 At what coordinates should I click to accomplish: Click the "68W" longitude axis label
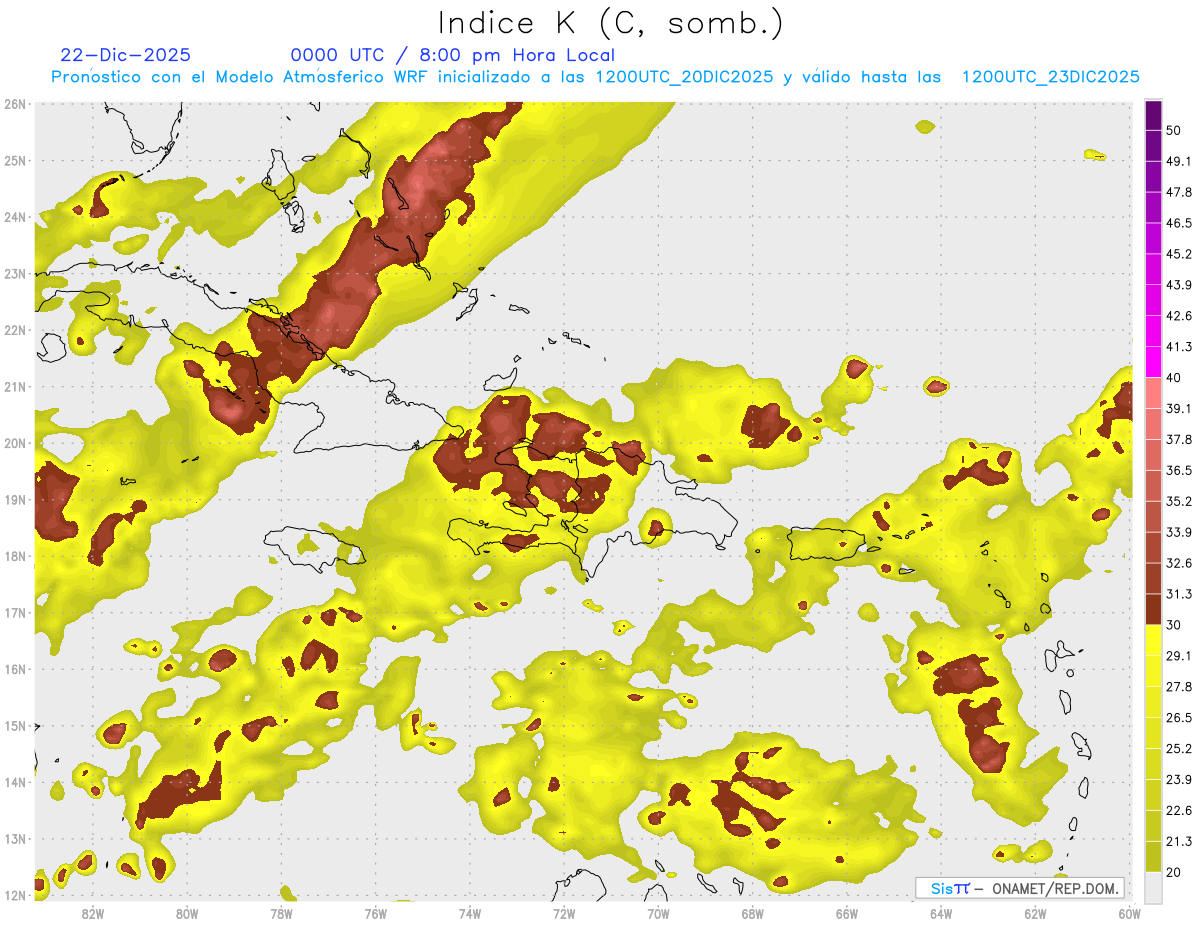pos(753,914)
